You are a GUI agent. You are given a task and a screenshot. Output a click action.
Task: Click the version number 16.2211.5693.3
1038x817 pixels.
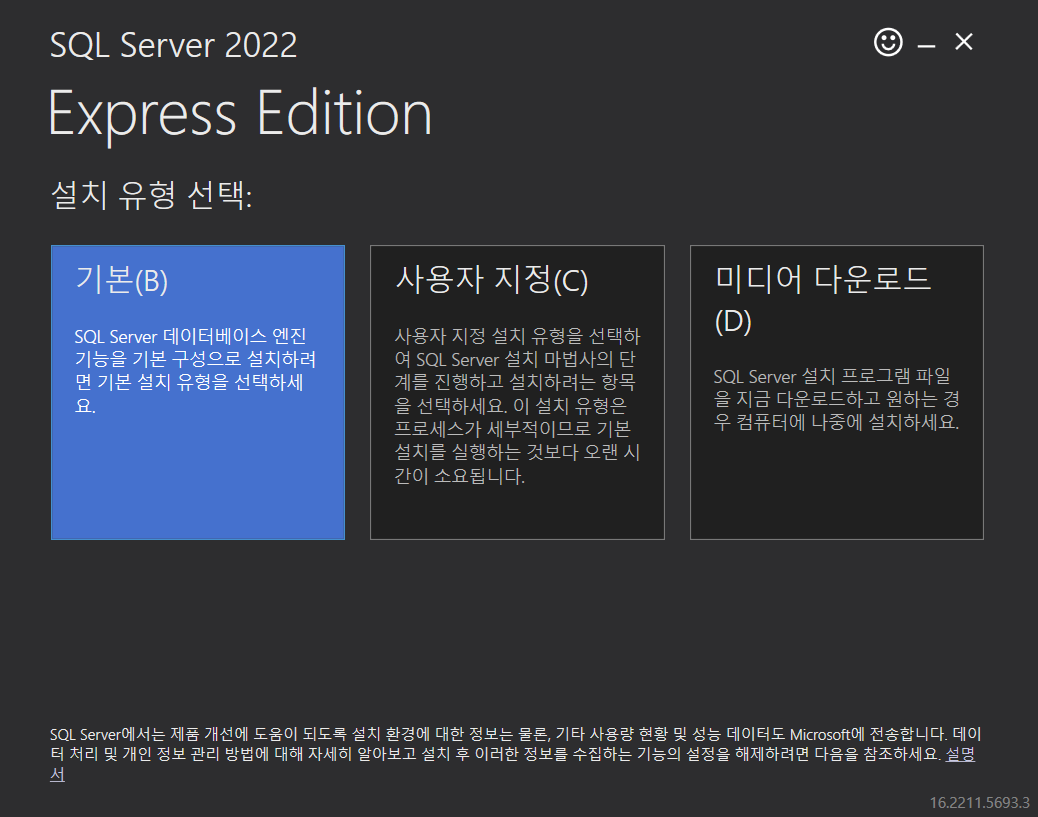[979, 802]
